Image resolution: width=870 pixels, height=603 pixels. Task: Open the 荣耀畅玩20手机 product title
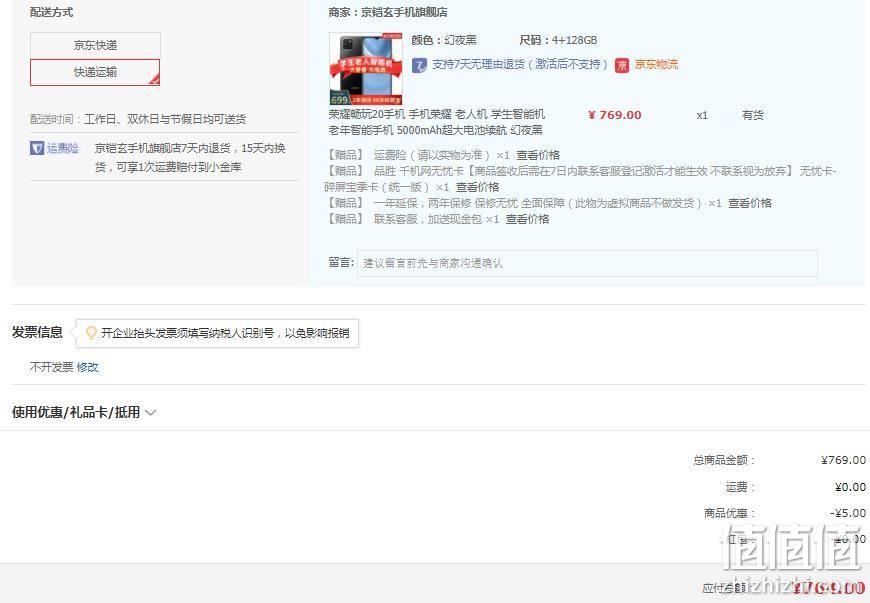pyautogui.click(x=437, y=122)
